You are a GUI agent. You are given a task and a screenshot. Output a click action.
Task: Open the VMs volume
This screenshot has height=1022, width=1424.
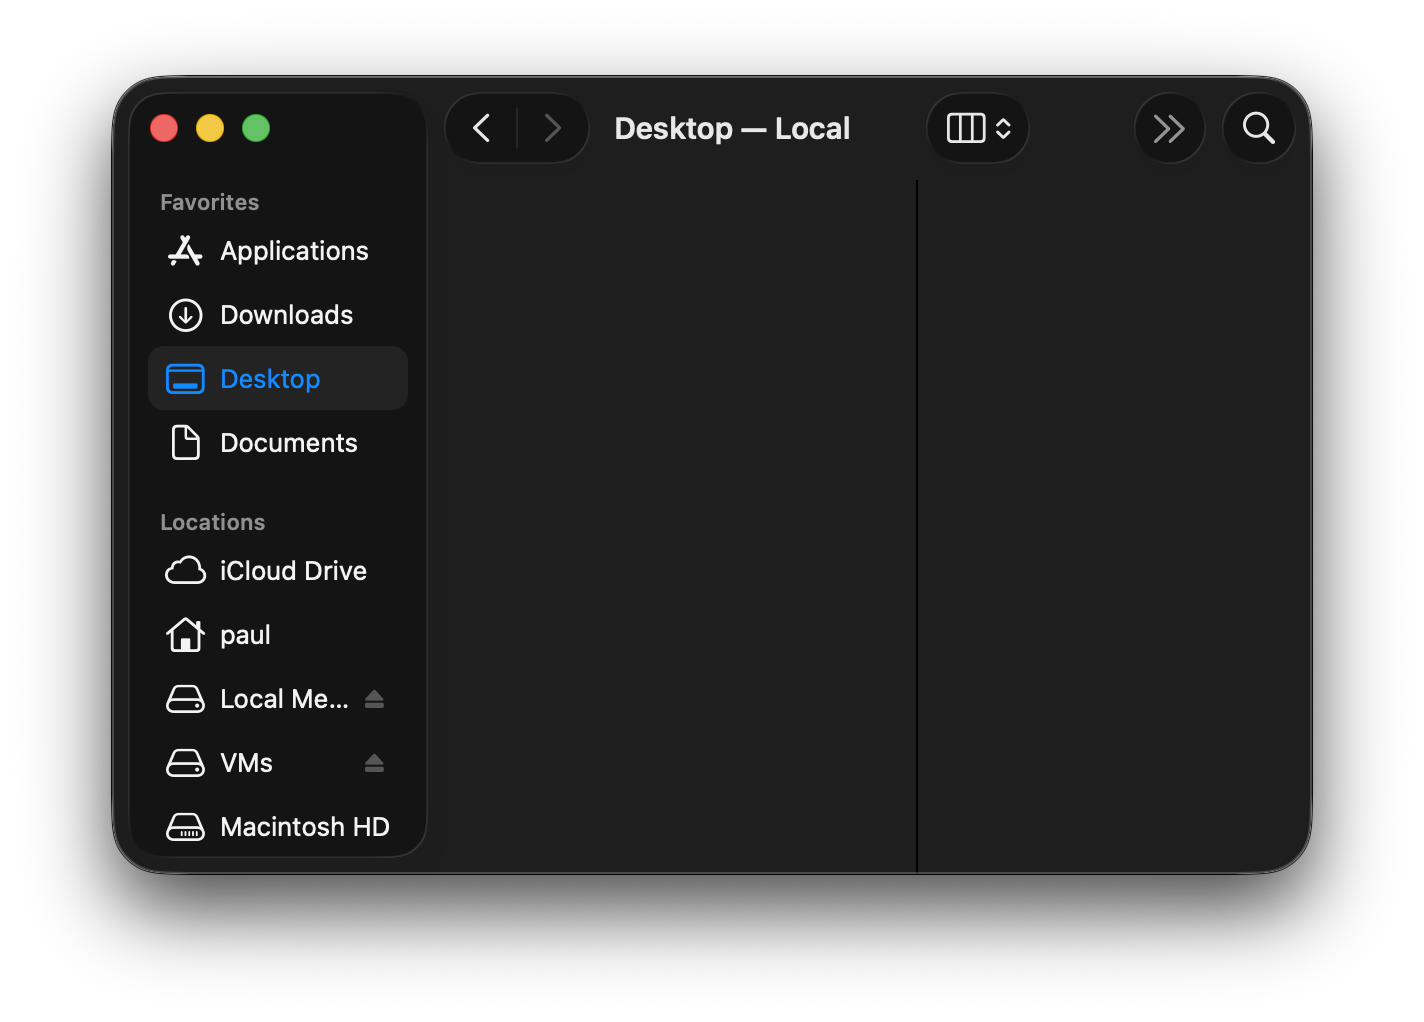(246, 763)
